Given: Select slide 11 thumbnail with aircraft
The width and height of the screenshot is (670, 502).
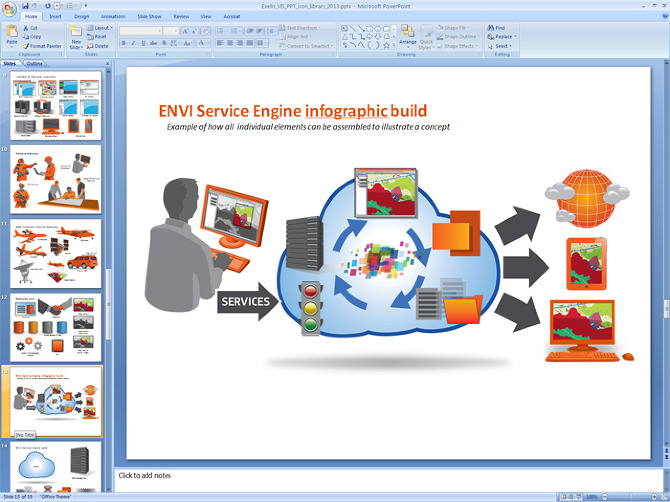Looking at the screenshot, I should coord(56,253).
